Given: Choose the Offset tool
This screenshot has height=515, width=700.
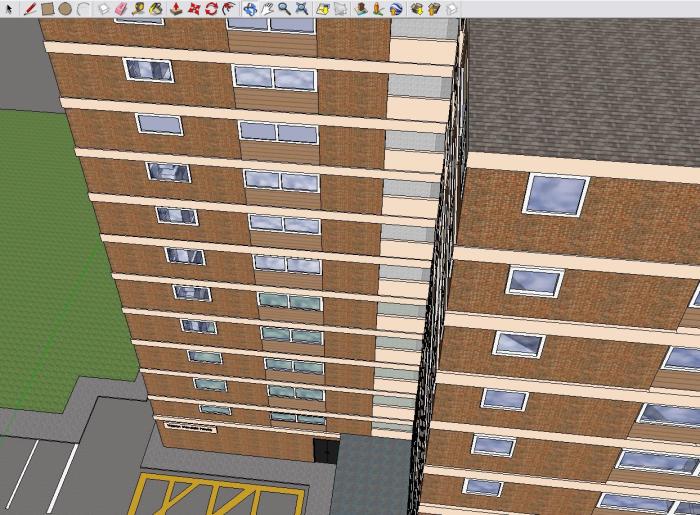Looking at the screenshot, I should [x=229, y=8].
